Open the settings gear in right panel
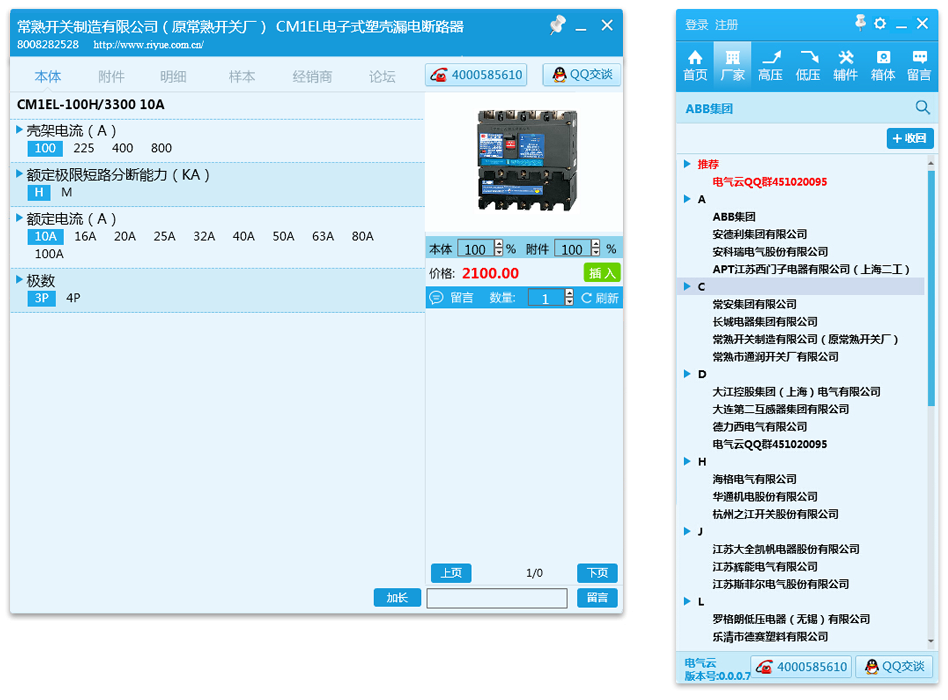The width and height of the screenshot is (948, 700). pos(880,24)
